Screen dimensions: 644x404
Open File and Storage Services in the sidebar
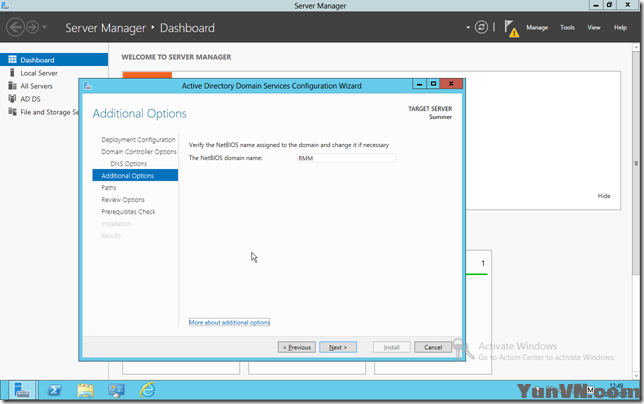tap(49, 112)
